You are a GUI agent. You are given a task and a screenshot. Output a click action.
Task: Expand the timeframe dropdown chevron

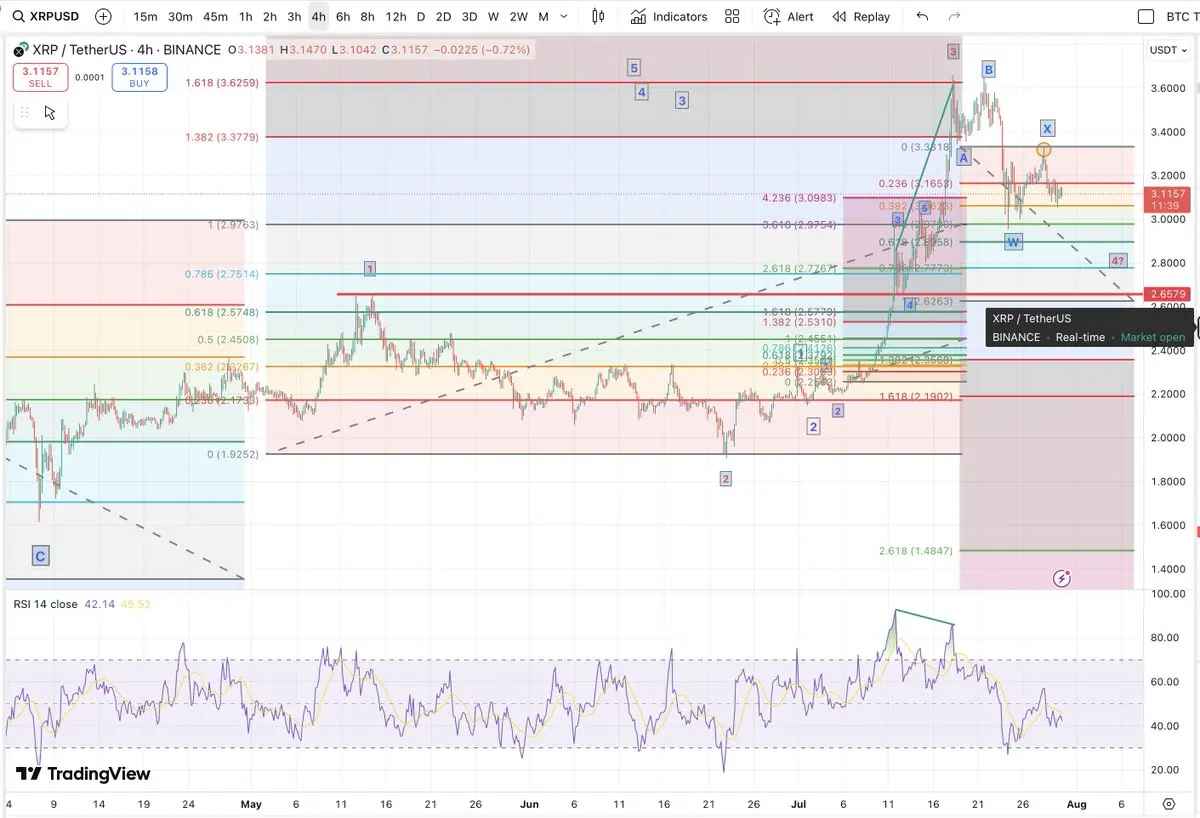click(565, 17)
